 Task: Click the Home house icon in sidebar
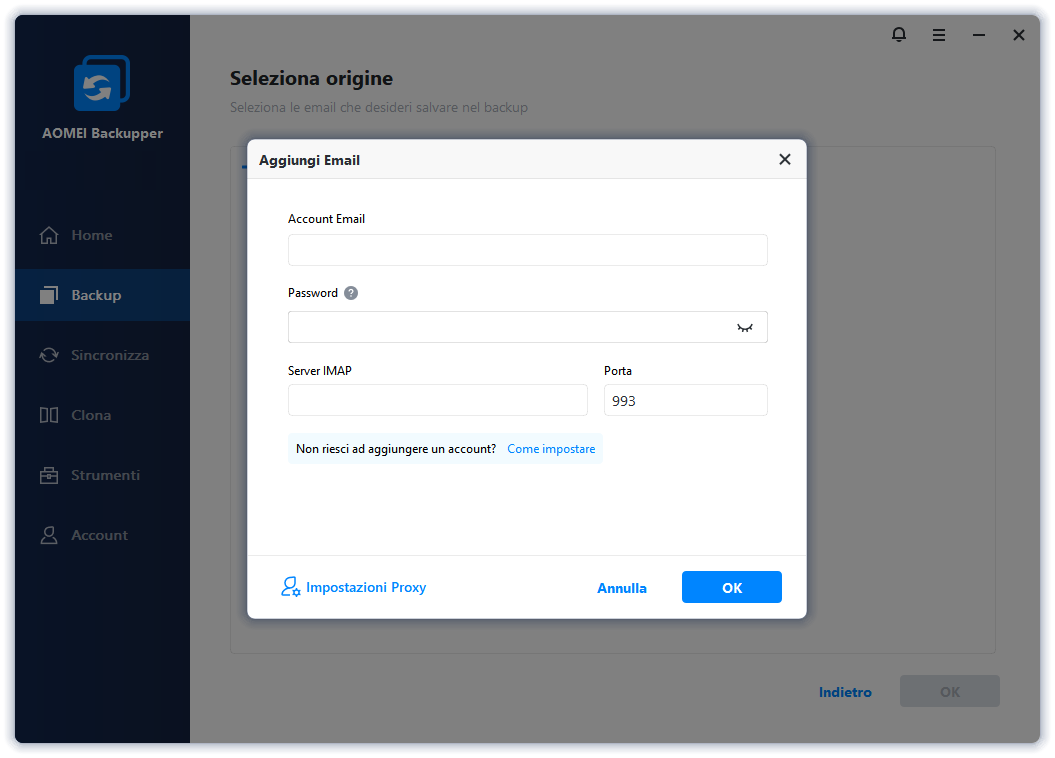pos(49,235)
